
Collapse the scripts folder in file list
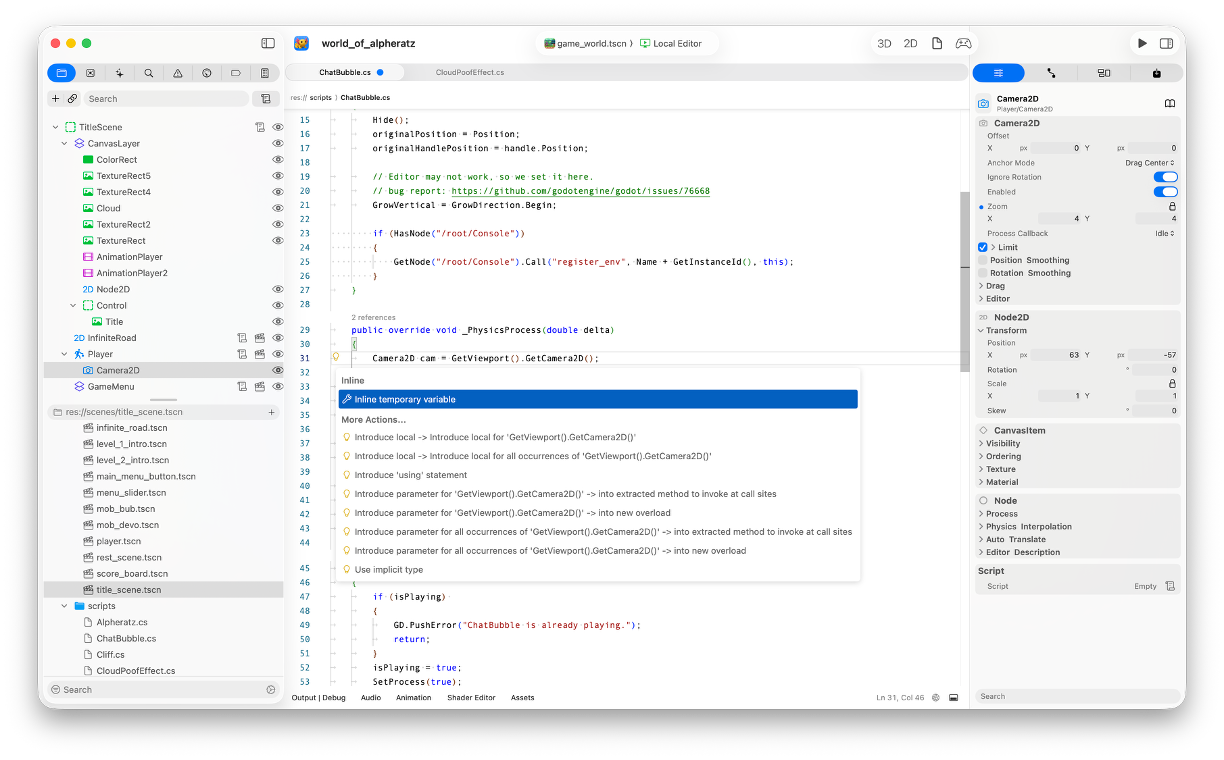(64, 606)
